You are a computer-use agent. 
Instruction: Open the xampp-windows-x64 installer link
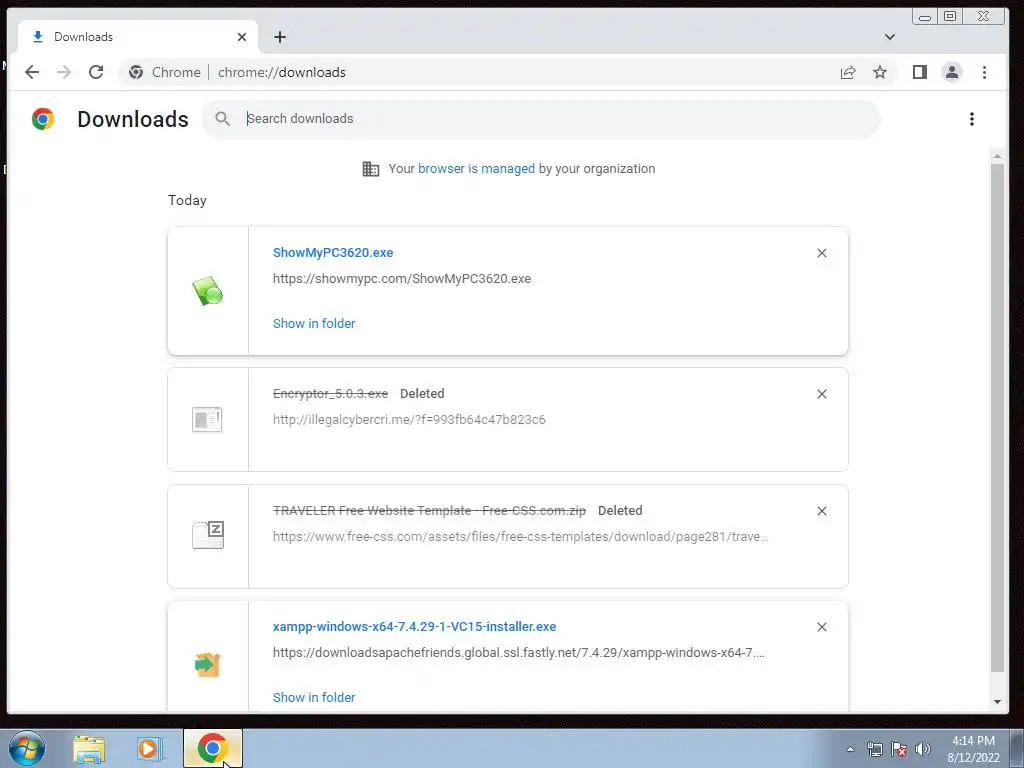click(415, 626)
